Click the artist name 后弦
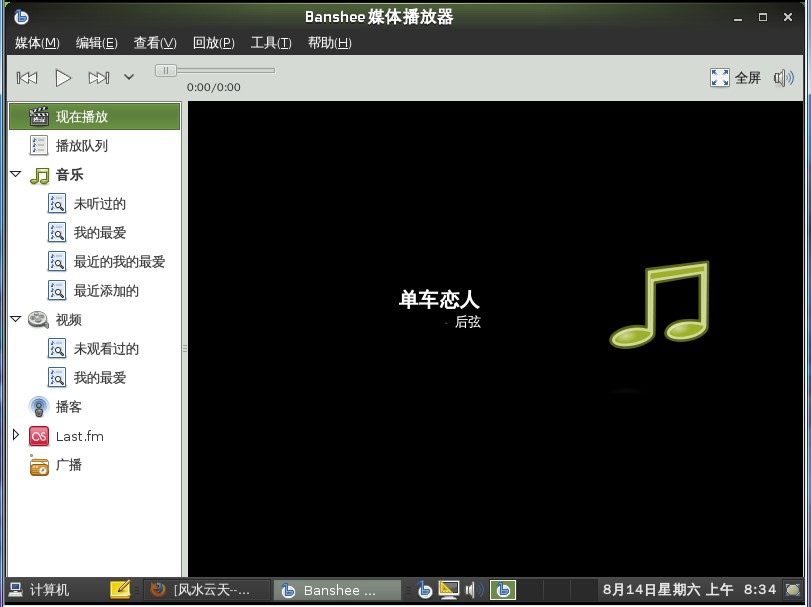This screenshot has width=811, height=607. [x=468, y=322]
